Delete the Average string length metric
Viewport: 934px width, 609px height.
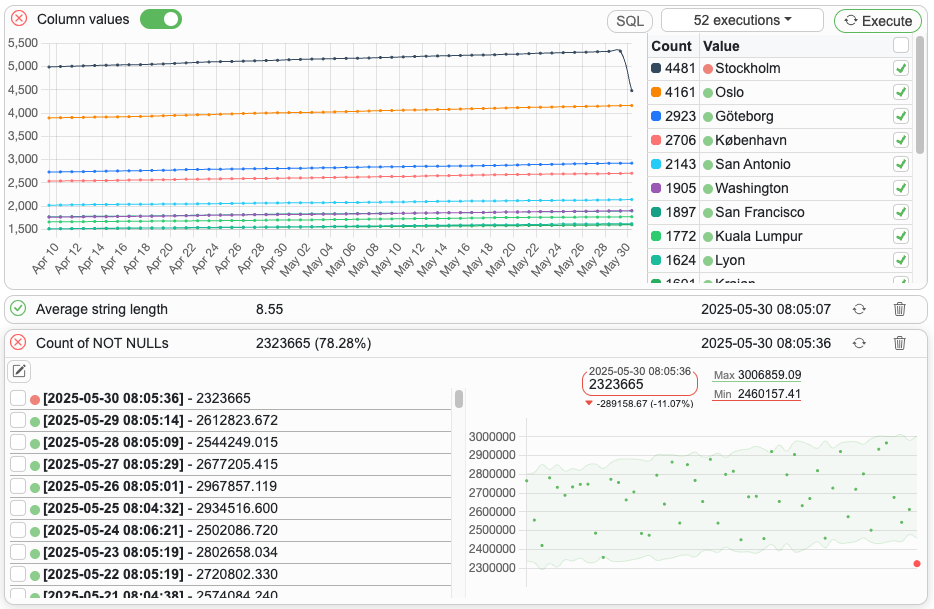click(899, 309)
